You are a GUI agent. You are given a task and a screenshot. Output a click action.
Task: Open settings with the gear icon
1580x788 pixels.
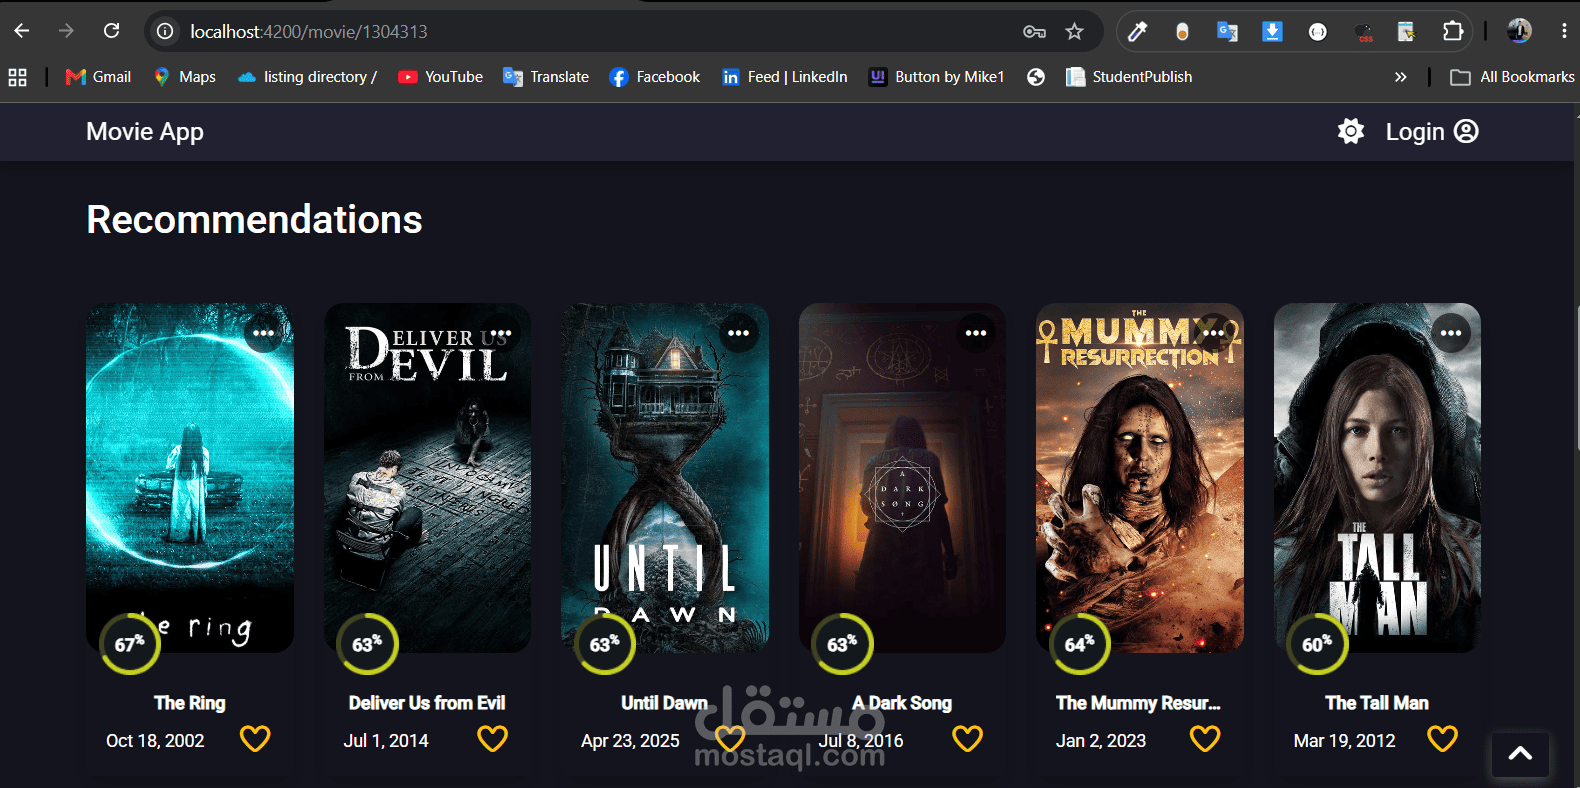click(x=1351, y=131)
